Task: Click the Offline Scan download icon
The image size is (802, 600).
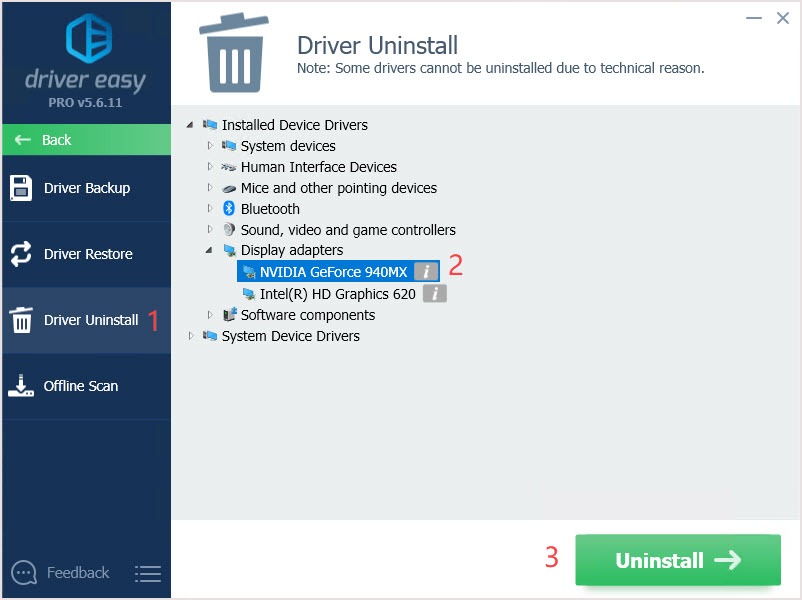Action: (x=21, y=386)
